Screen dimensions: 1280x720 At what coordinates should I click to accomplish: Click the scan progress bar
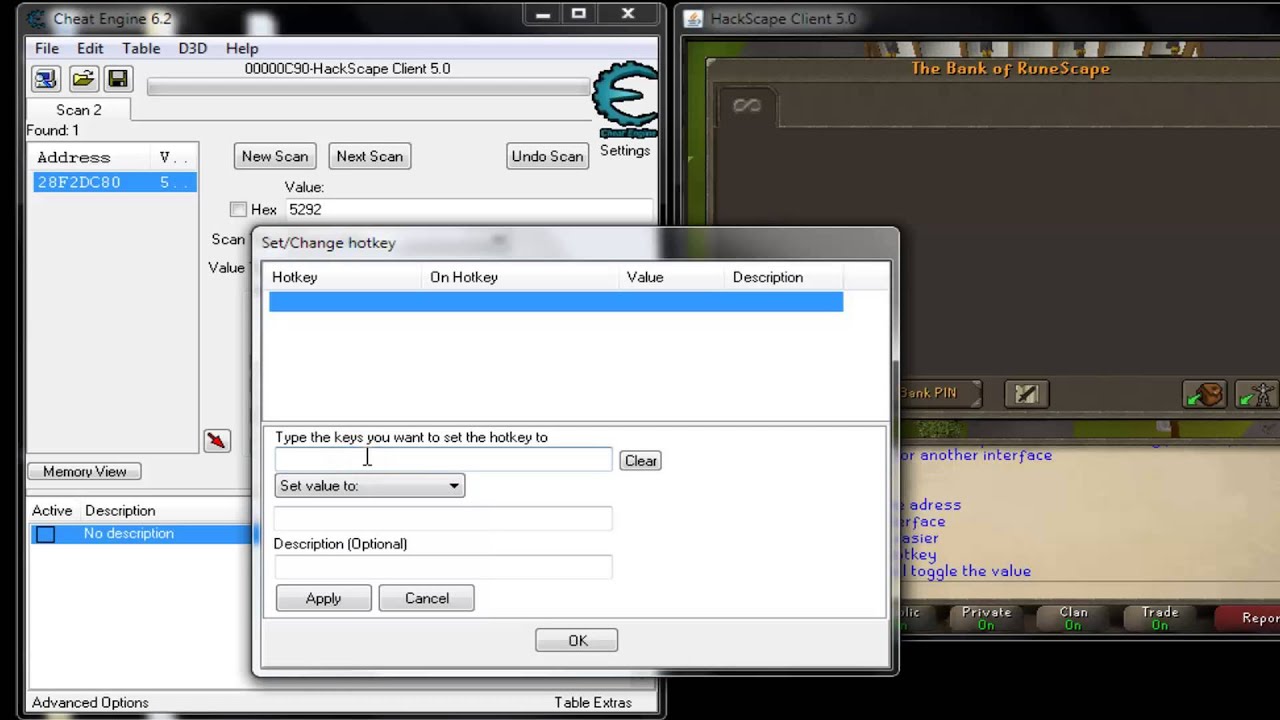coord(368,88)
